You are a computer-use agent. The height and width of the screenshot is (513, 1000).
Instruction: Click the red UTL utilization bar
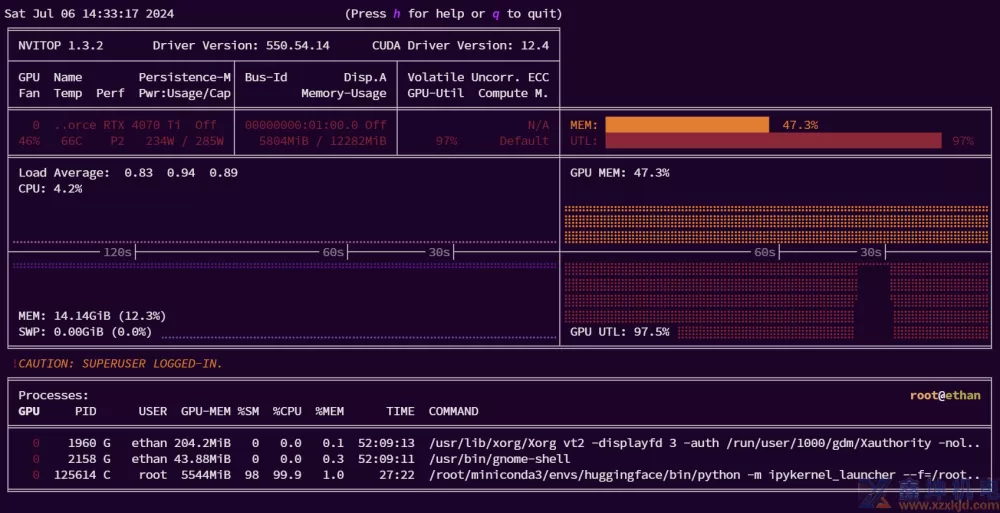[773, 141]
